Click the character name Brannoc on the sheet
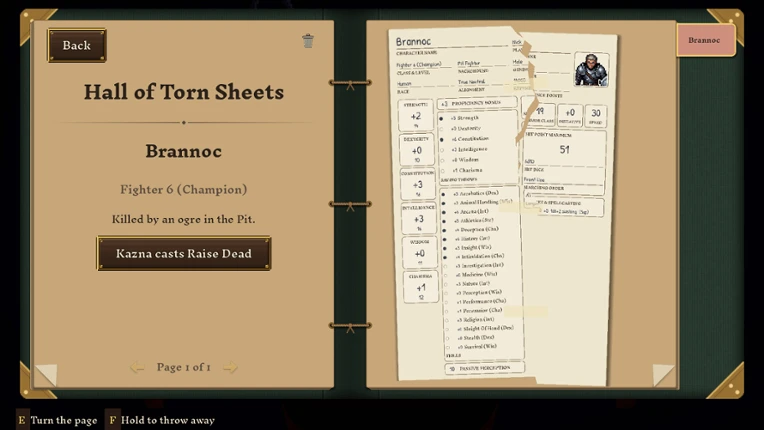Image resolution: width=764 pixels, height=430 pixels. (413, 42)
